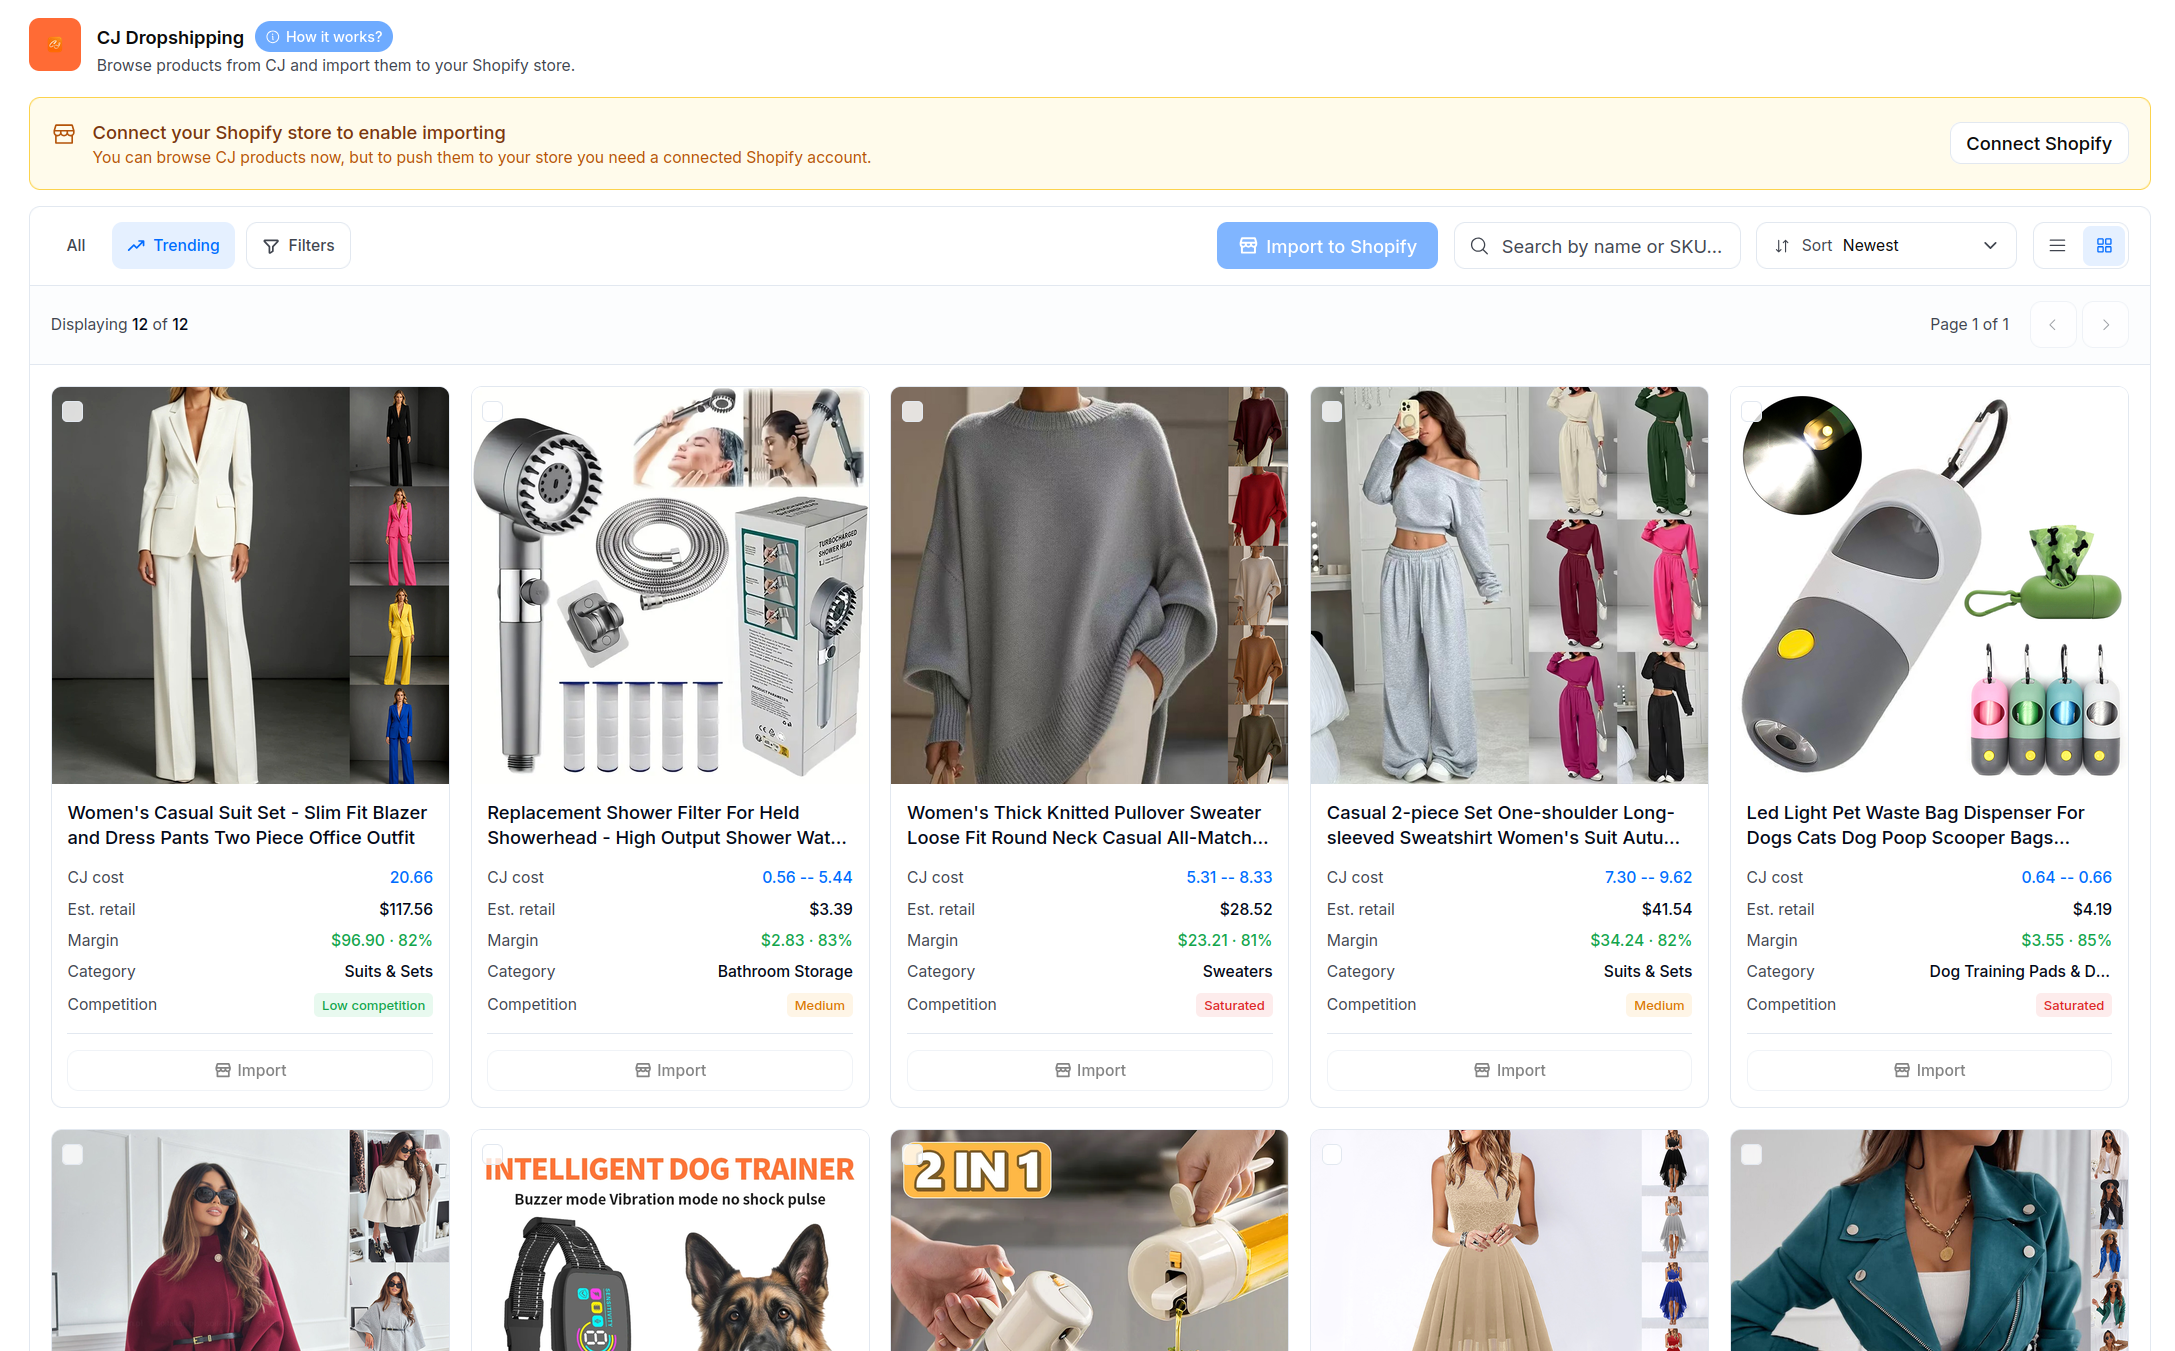Screen dimensions: 2175x1351
Task: Switch to grid view layout
Action: (x=2104, y=246)
